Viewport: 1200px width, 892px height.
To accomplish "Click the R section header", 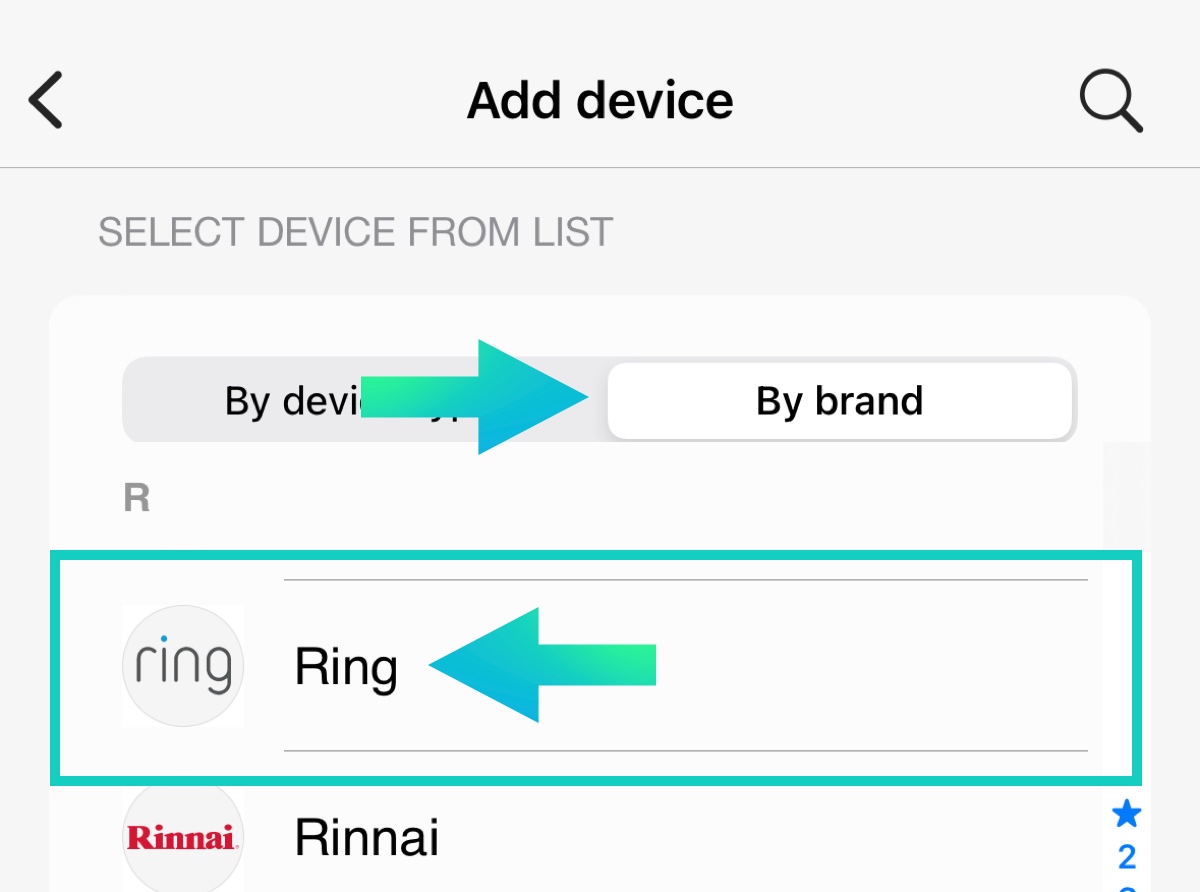I will coord(136,497).
